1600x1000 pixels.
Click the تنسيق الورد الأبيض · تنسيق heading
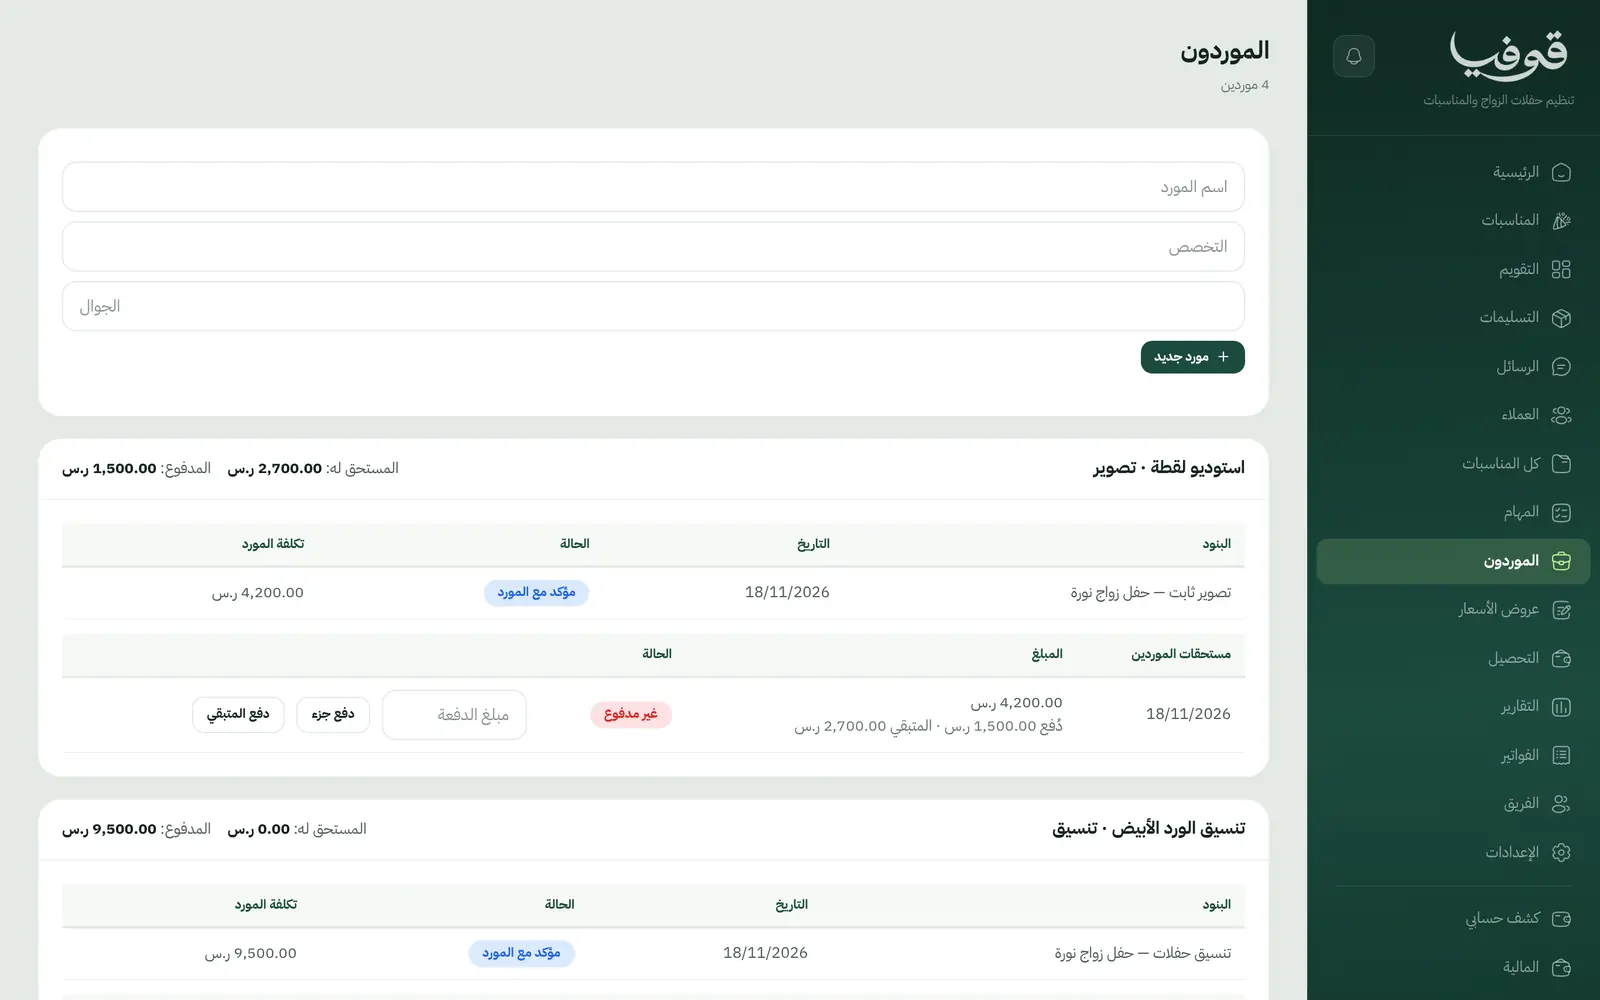[1149, 829]
